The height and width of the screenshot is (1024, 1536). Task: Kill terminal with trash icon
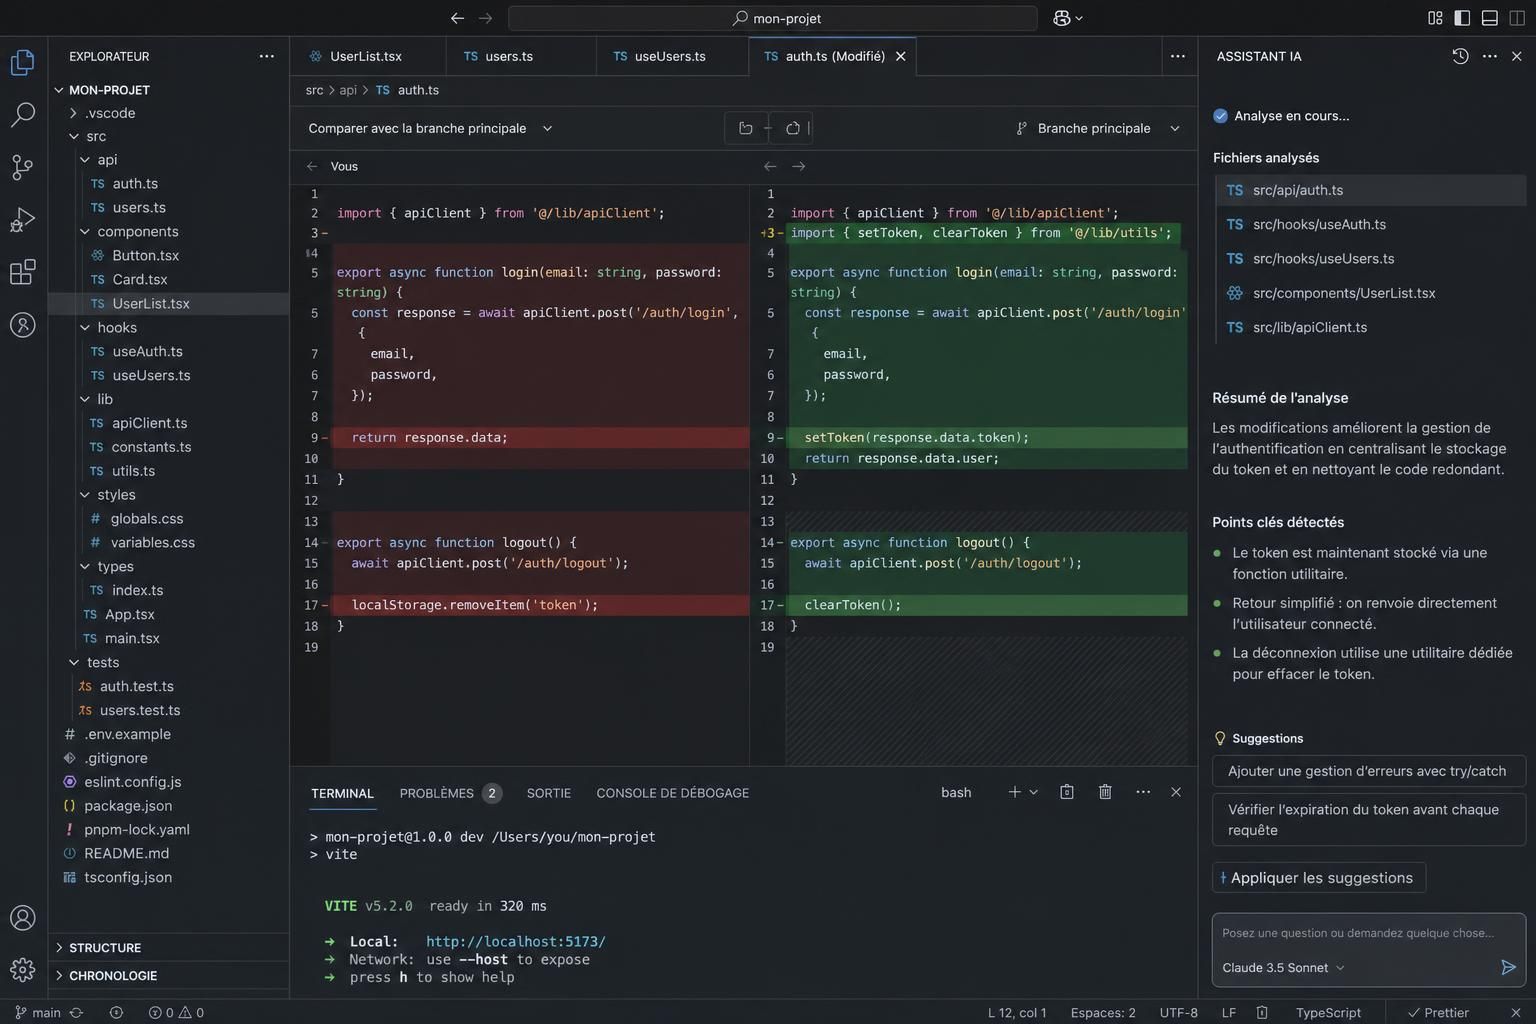pyautogui.click(x=1105, y=792)
